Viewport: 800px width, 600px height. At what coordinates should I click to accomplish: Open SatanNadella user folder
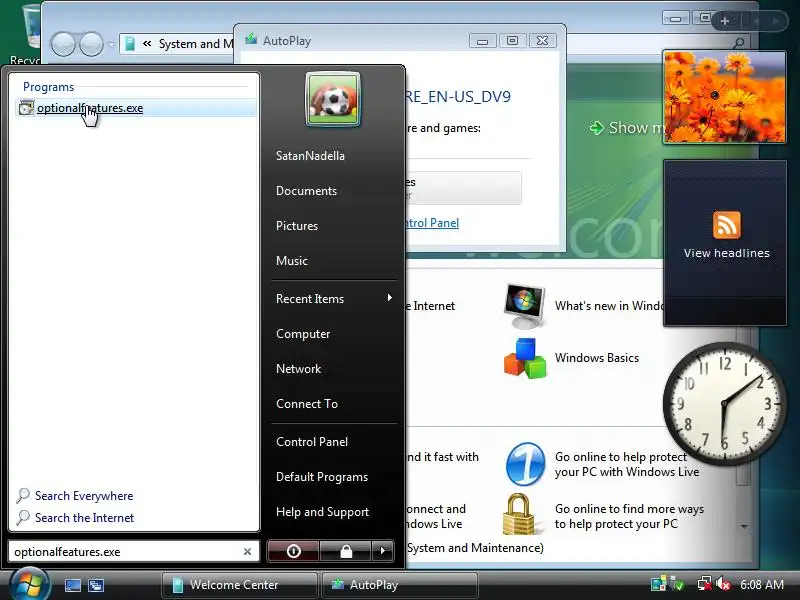coord(310,156)
